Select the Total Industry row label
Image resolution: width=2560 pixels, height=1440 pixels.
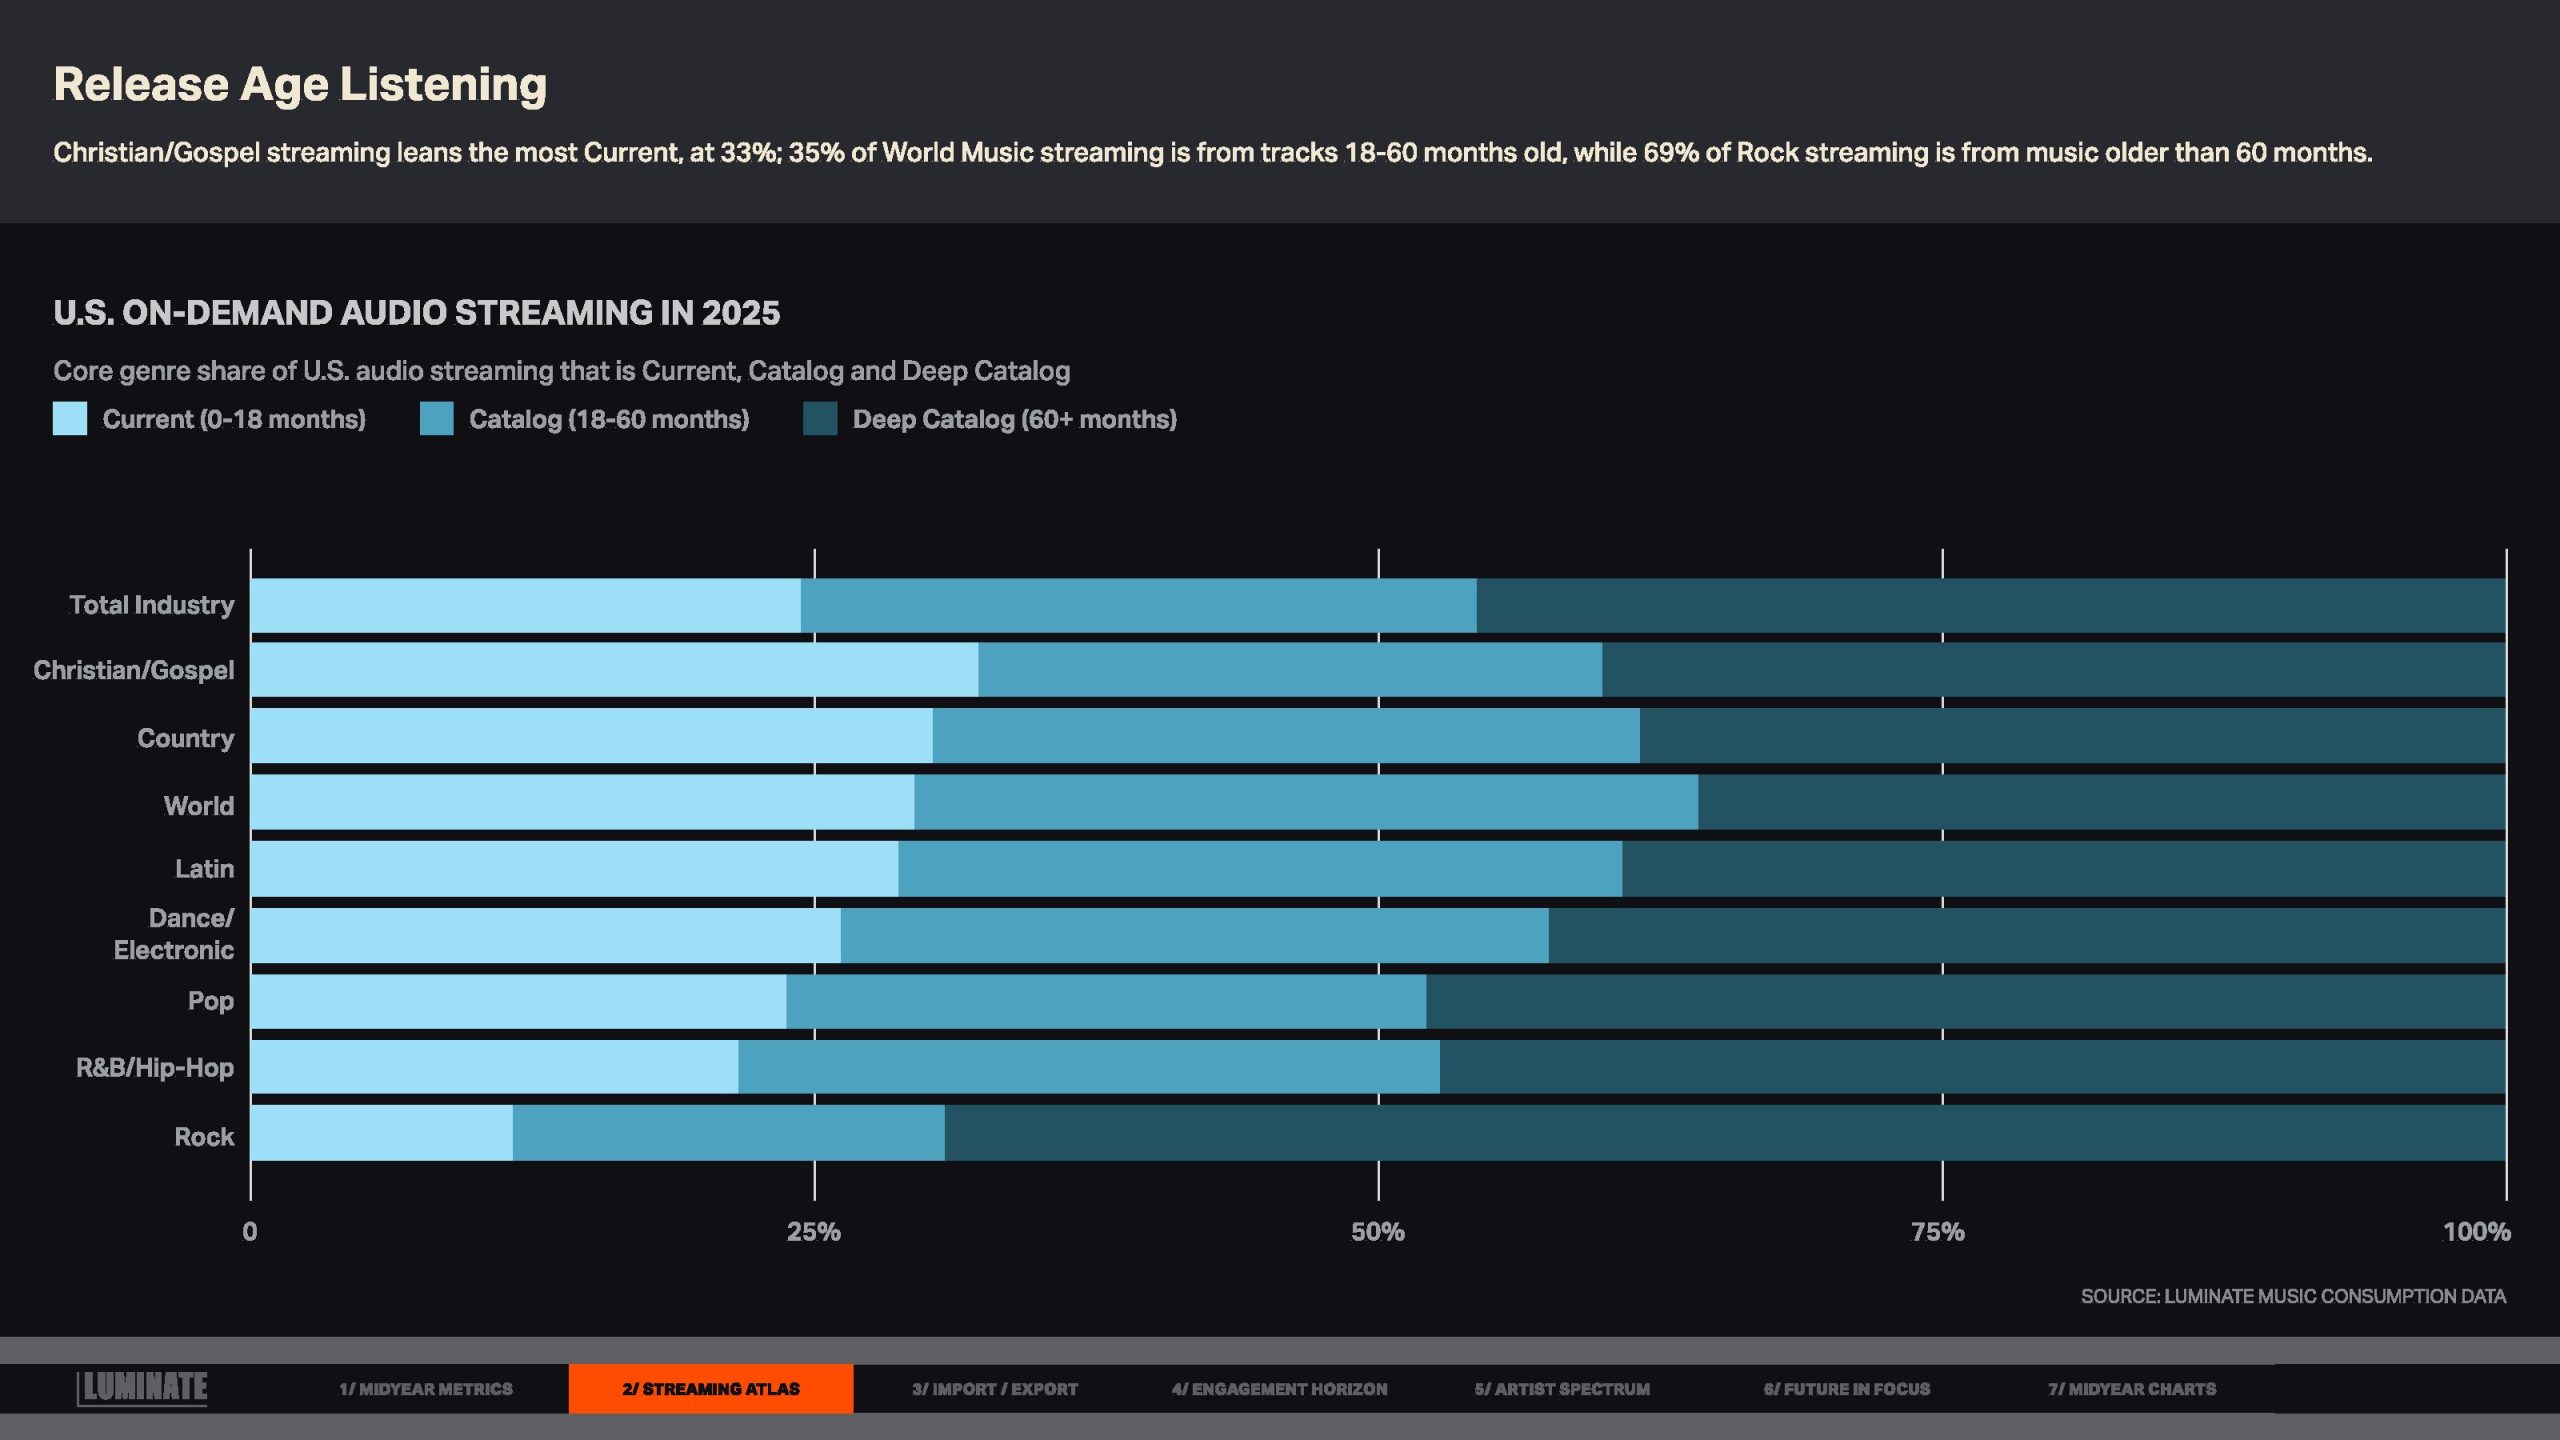[151, 605]
